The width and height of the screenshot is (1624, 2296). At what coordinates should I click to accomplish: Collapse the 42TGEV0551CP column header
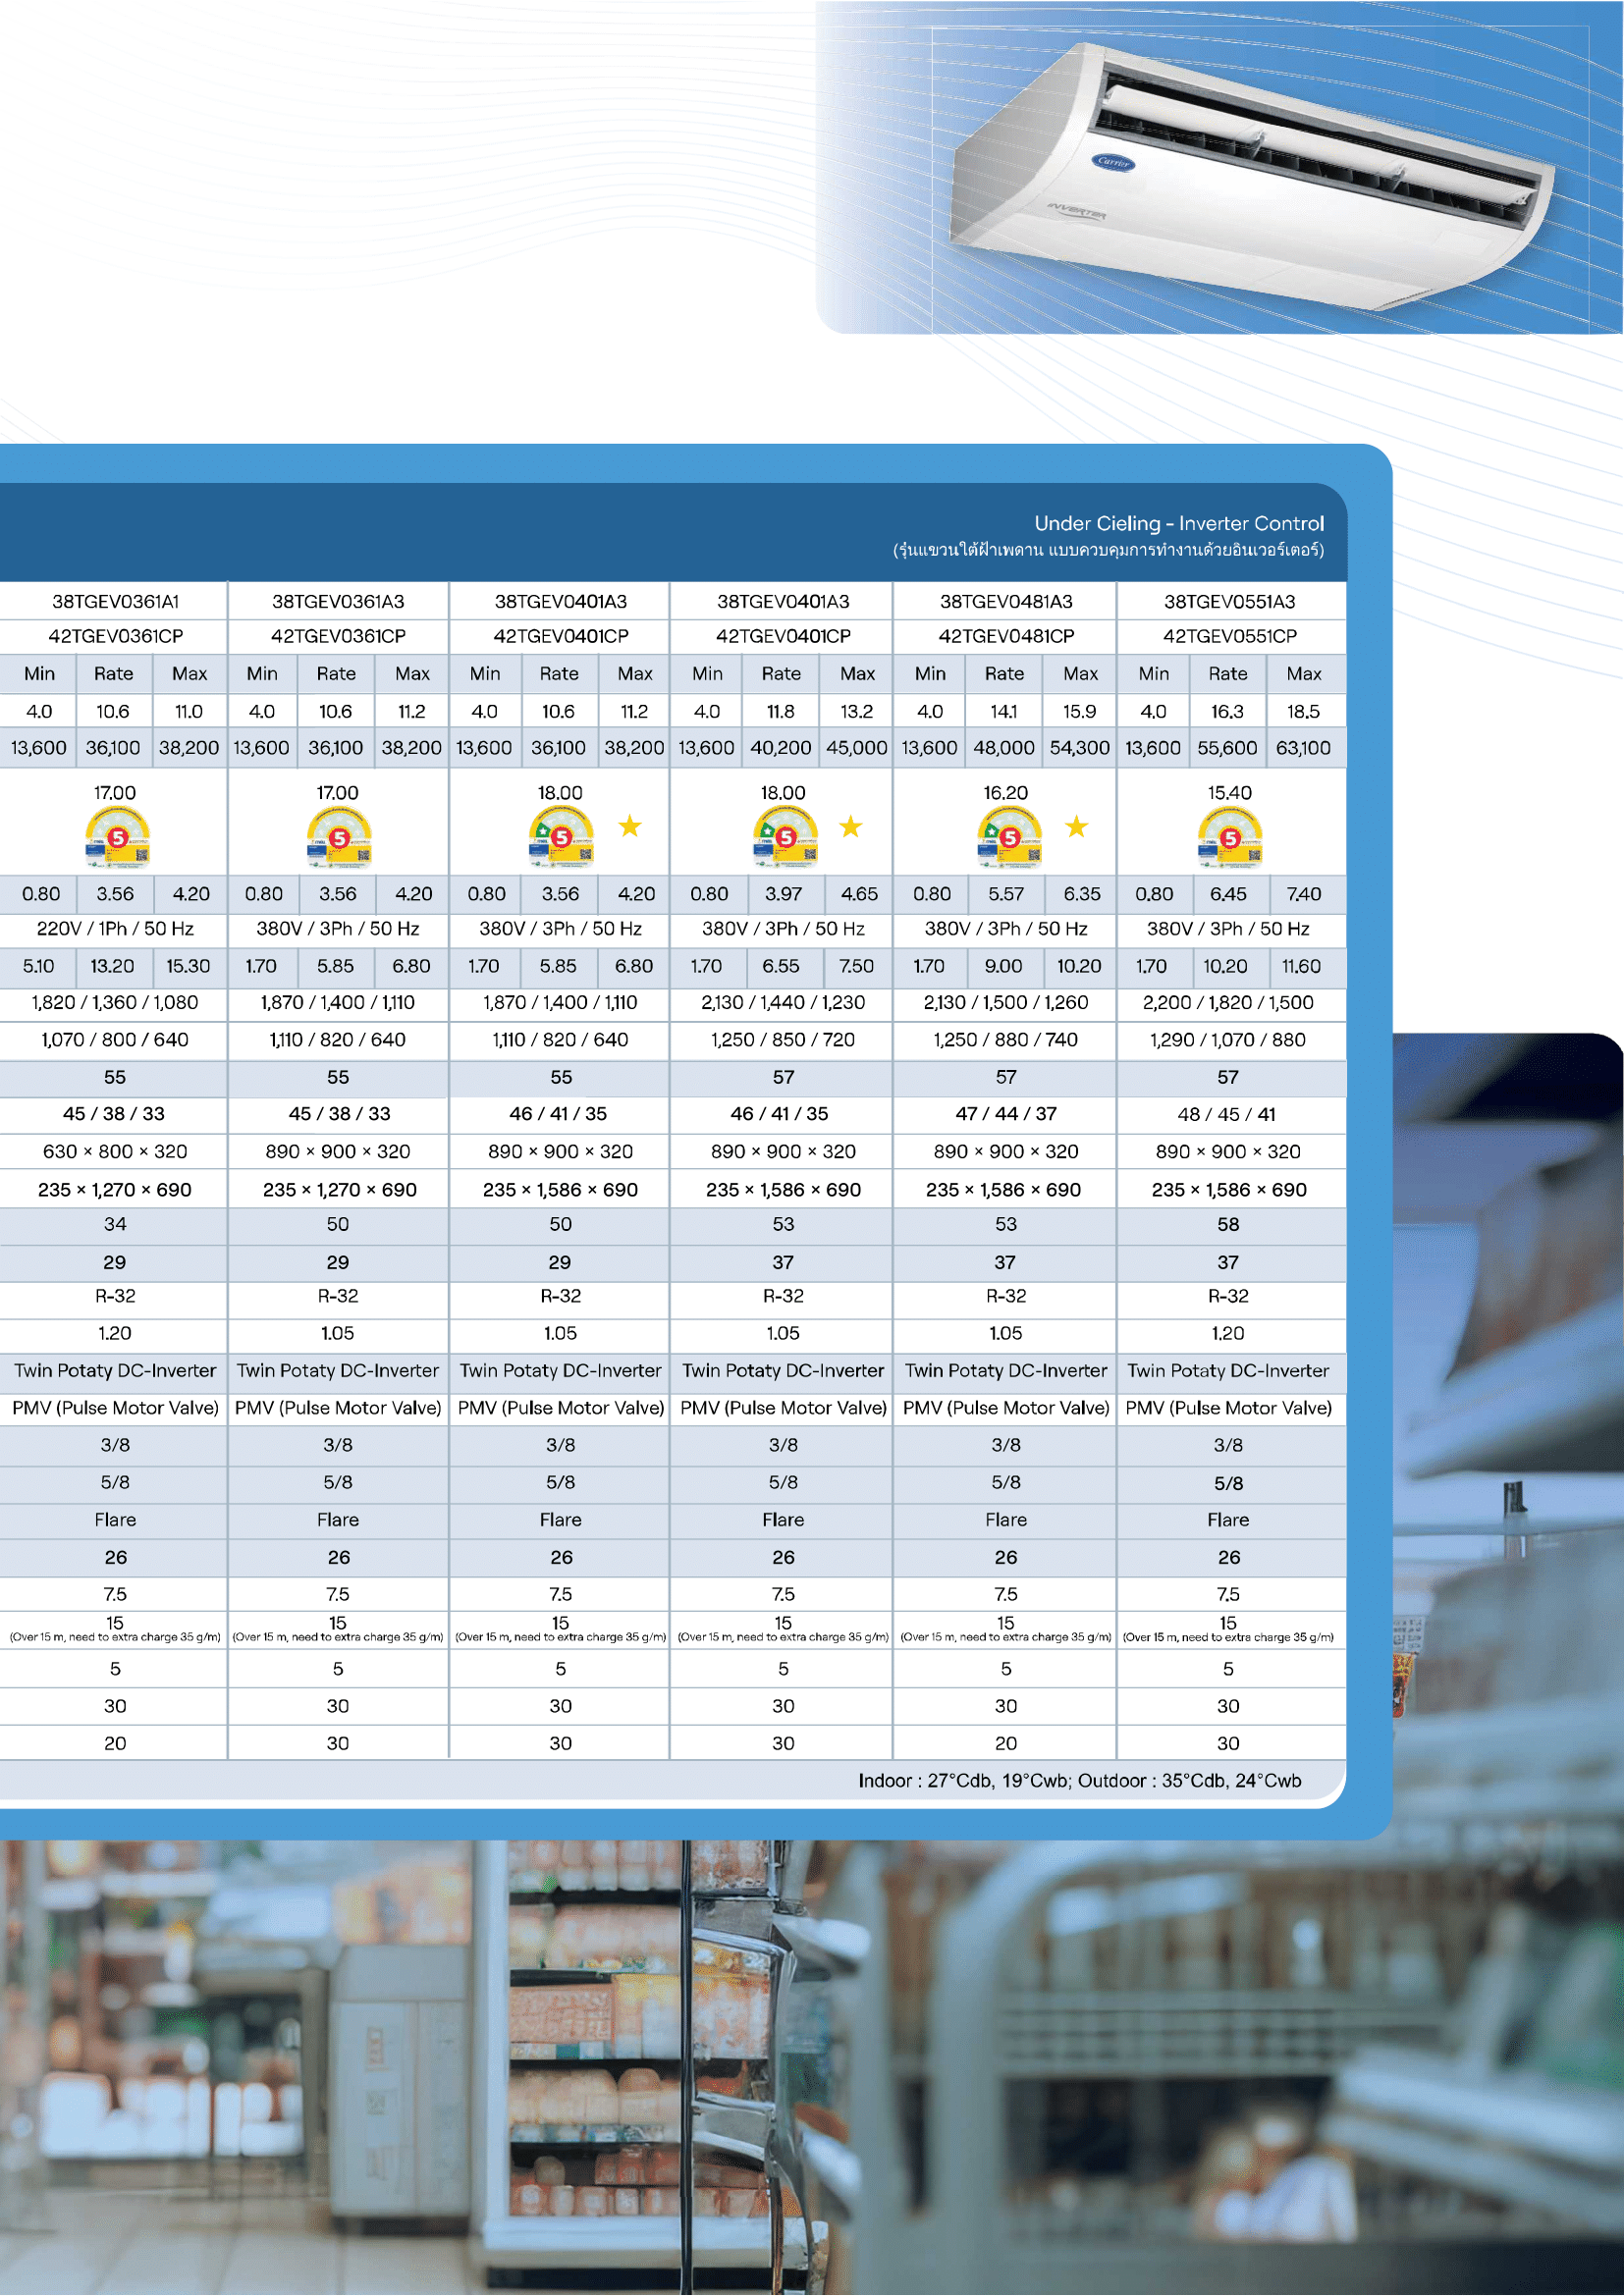[x=1230, y=637]
